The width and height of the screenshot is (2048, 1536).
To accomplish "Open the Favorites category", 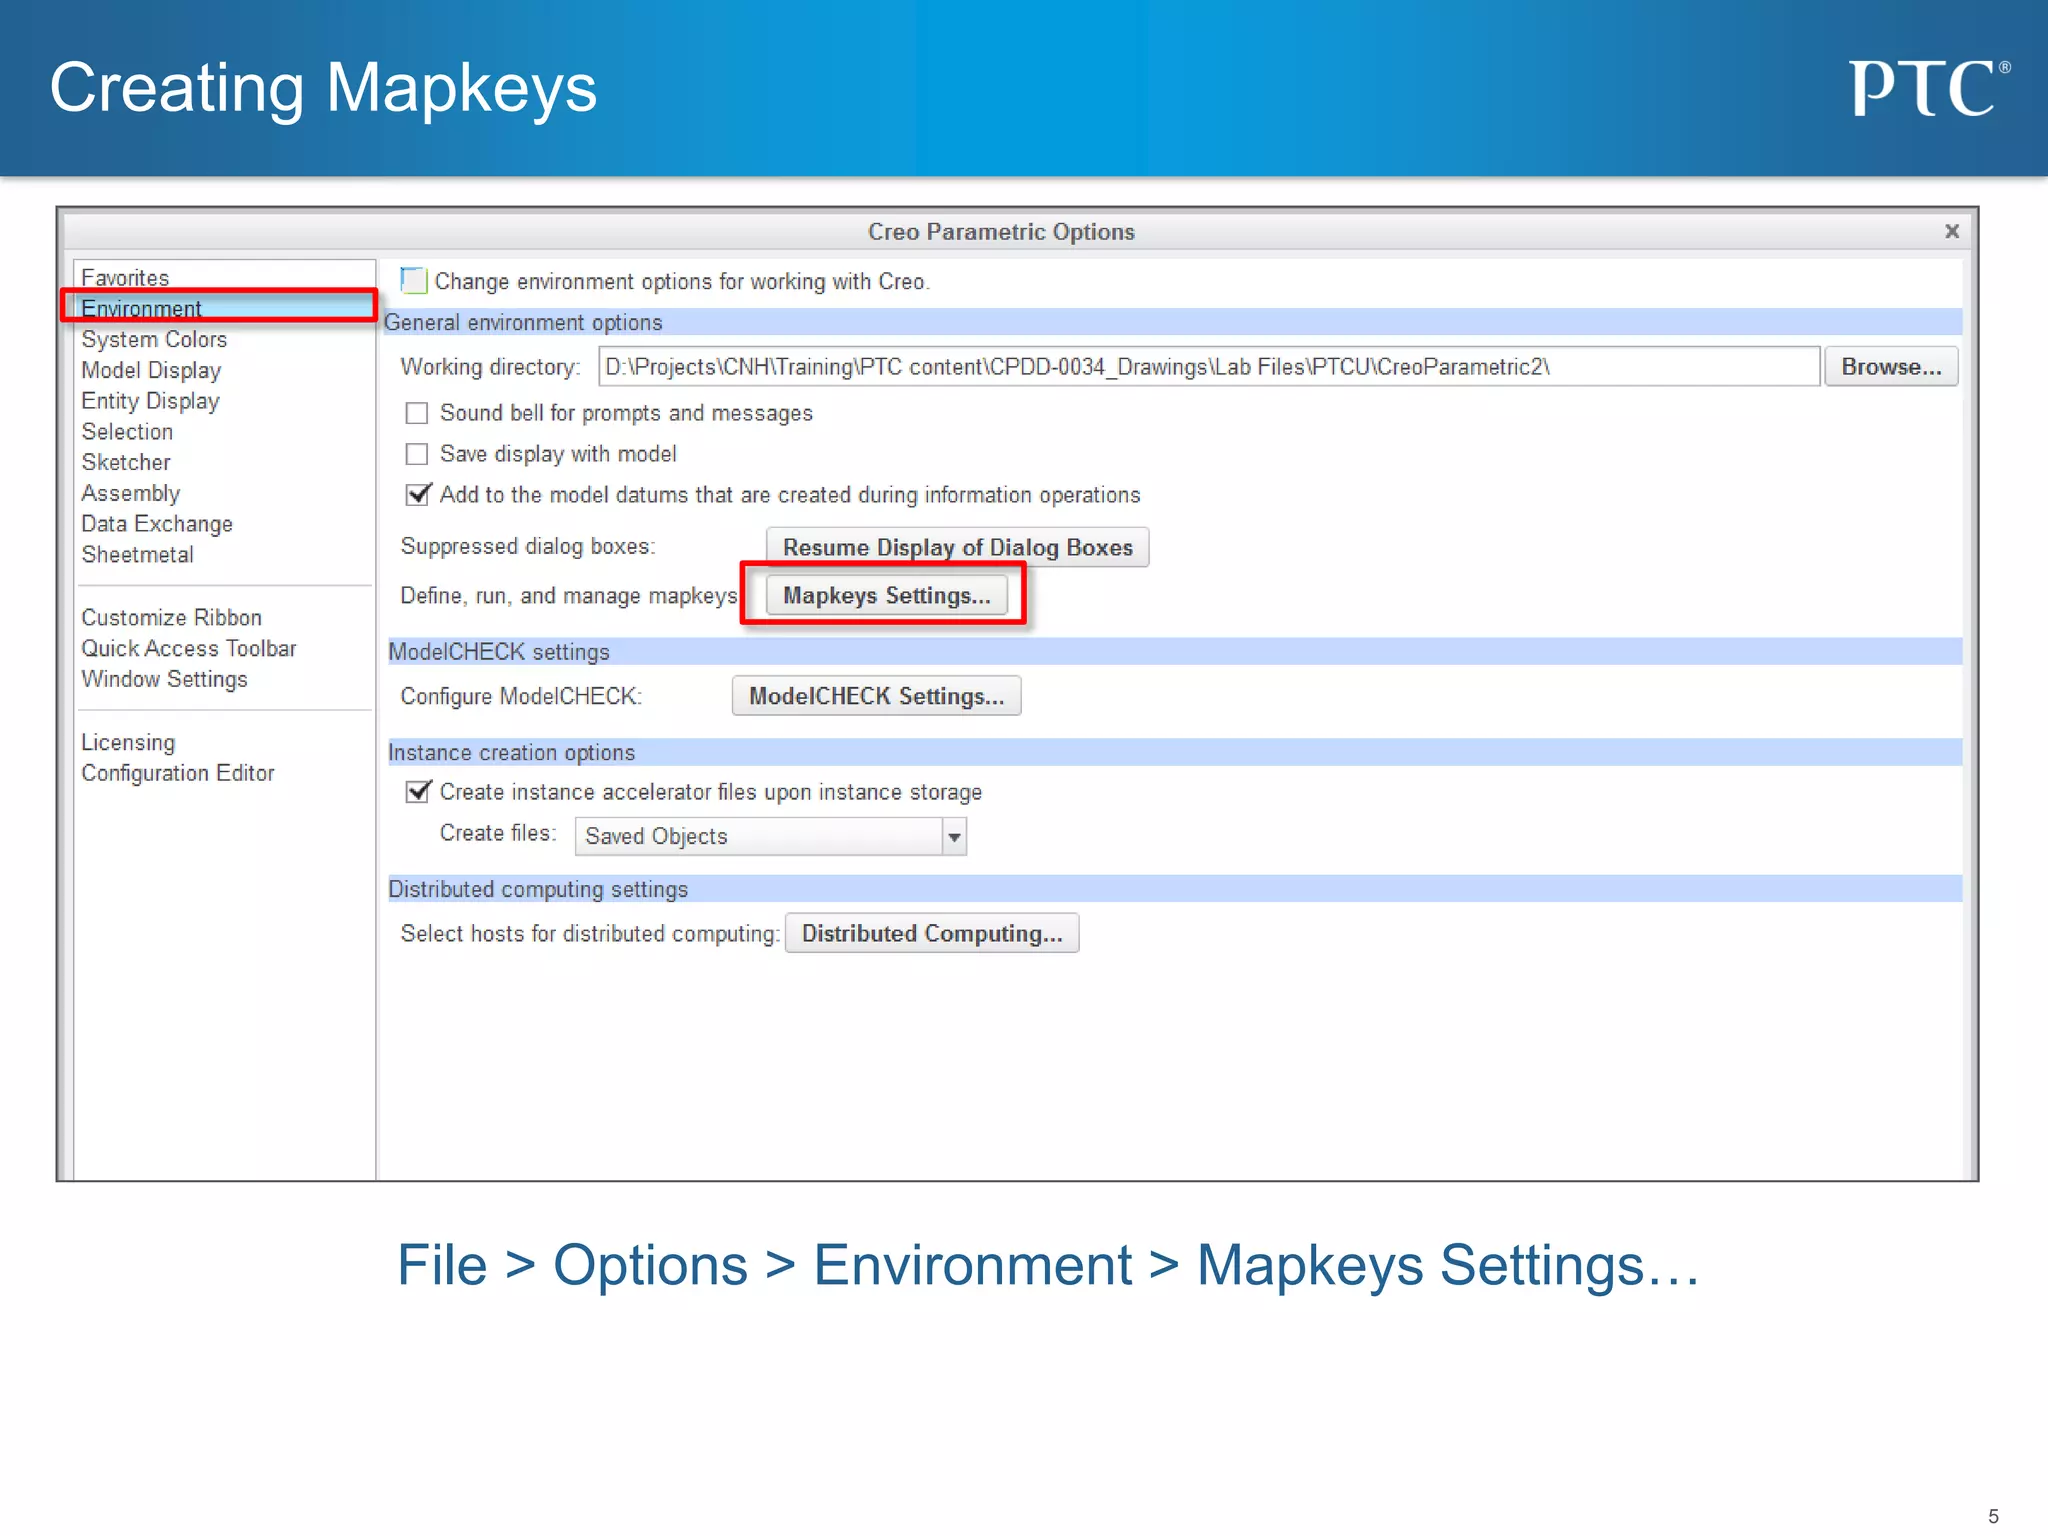I will pyautogui.click(x=125, y=277).
